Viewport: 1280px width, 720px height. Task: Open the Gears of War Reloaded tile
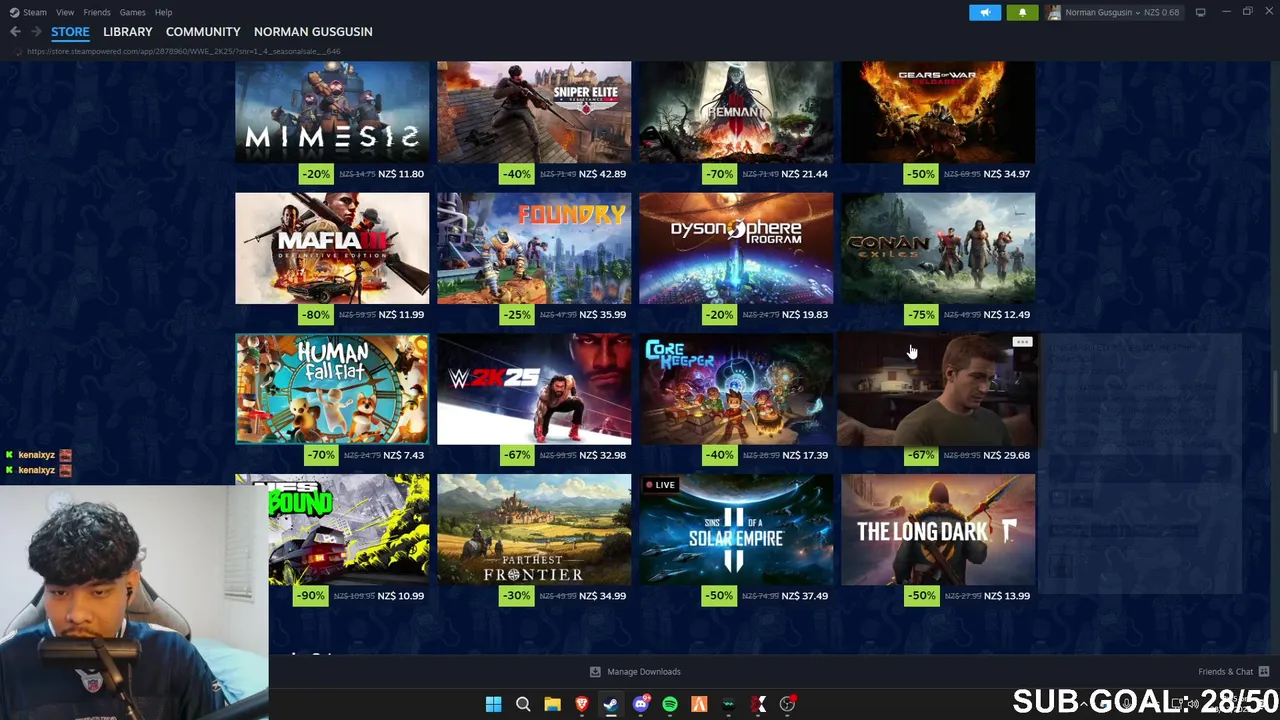pos(938,112)
